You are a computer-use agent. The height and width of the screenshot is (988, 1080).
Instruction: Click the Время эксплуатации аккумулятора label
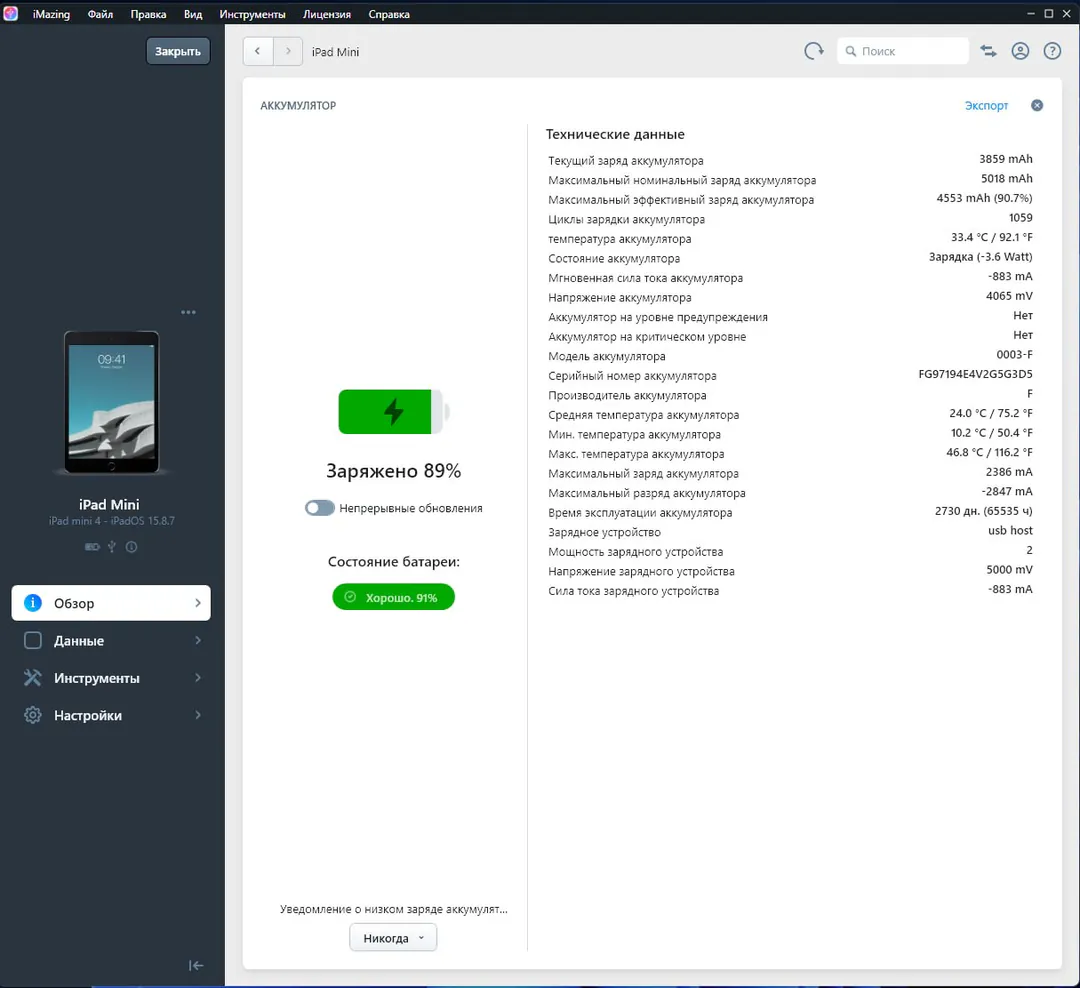point(640,513)
